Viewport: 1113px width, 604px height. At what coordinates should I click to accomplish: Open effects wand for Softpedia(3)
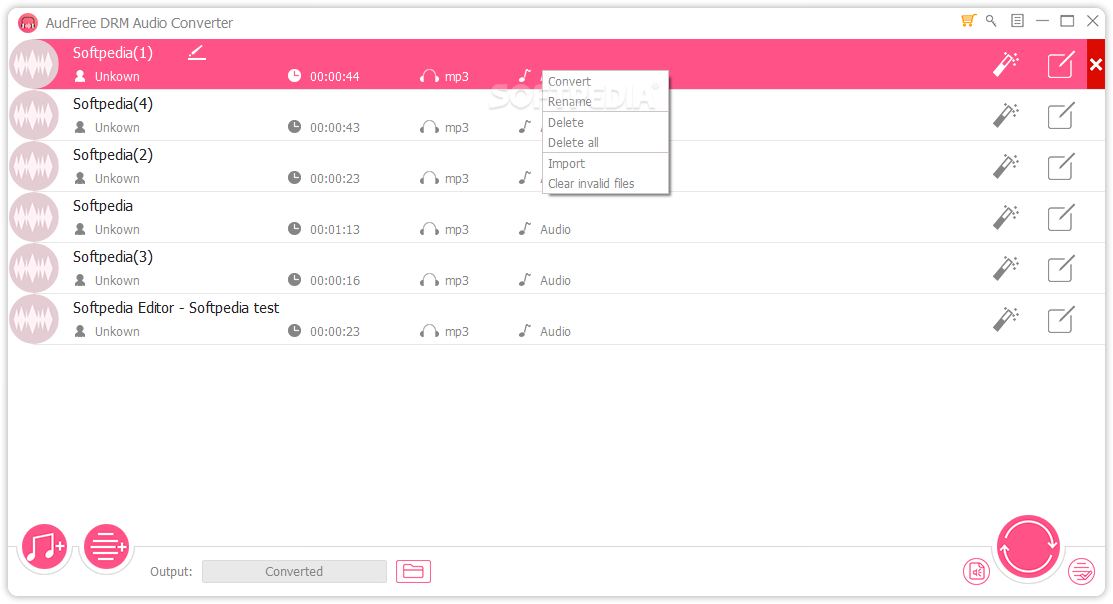click(x=1006, y=268)
